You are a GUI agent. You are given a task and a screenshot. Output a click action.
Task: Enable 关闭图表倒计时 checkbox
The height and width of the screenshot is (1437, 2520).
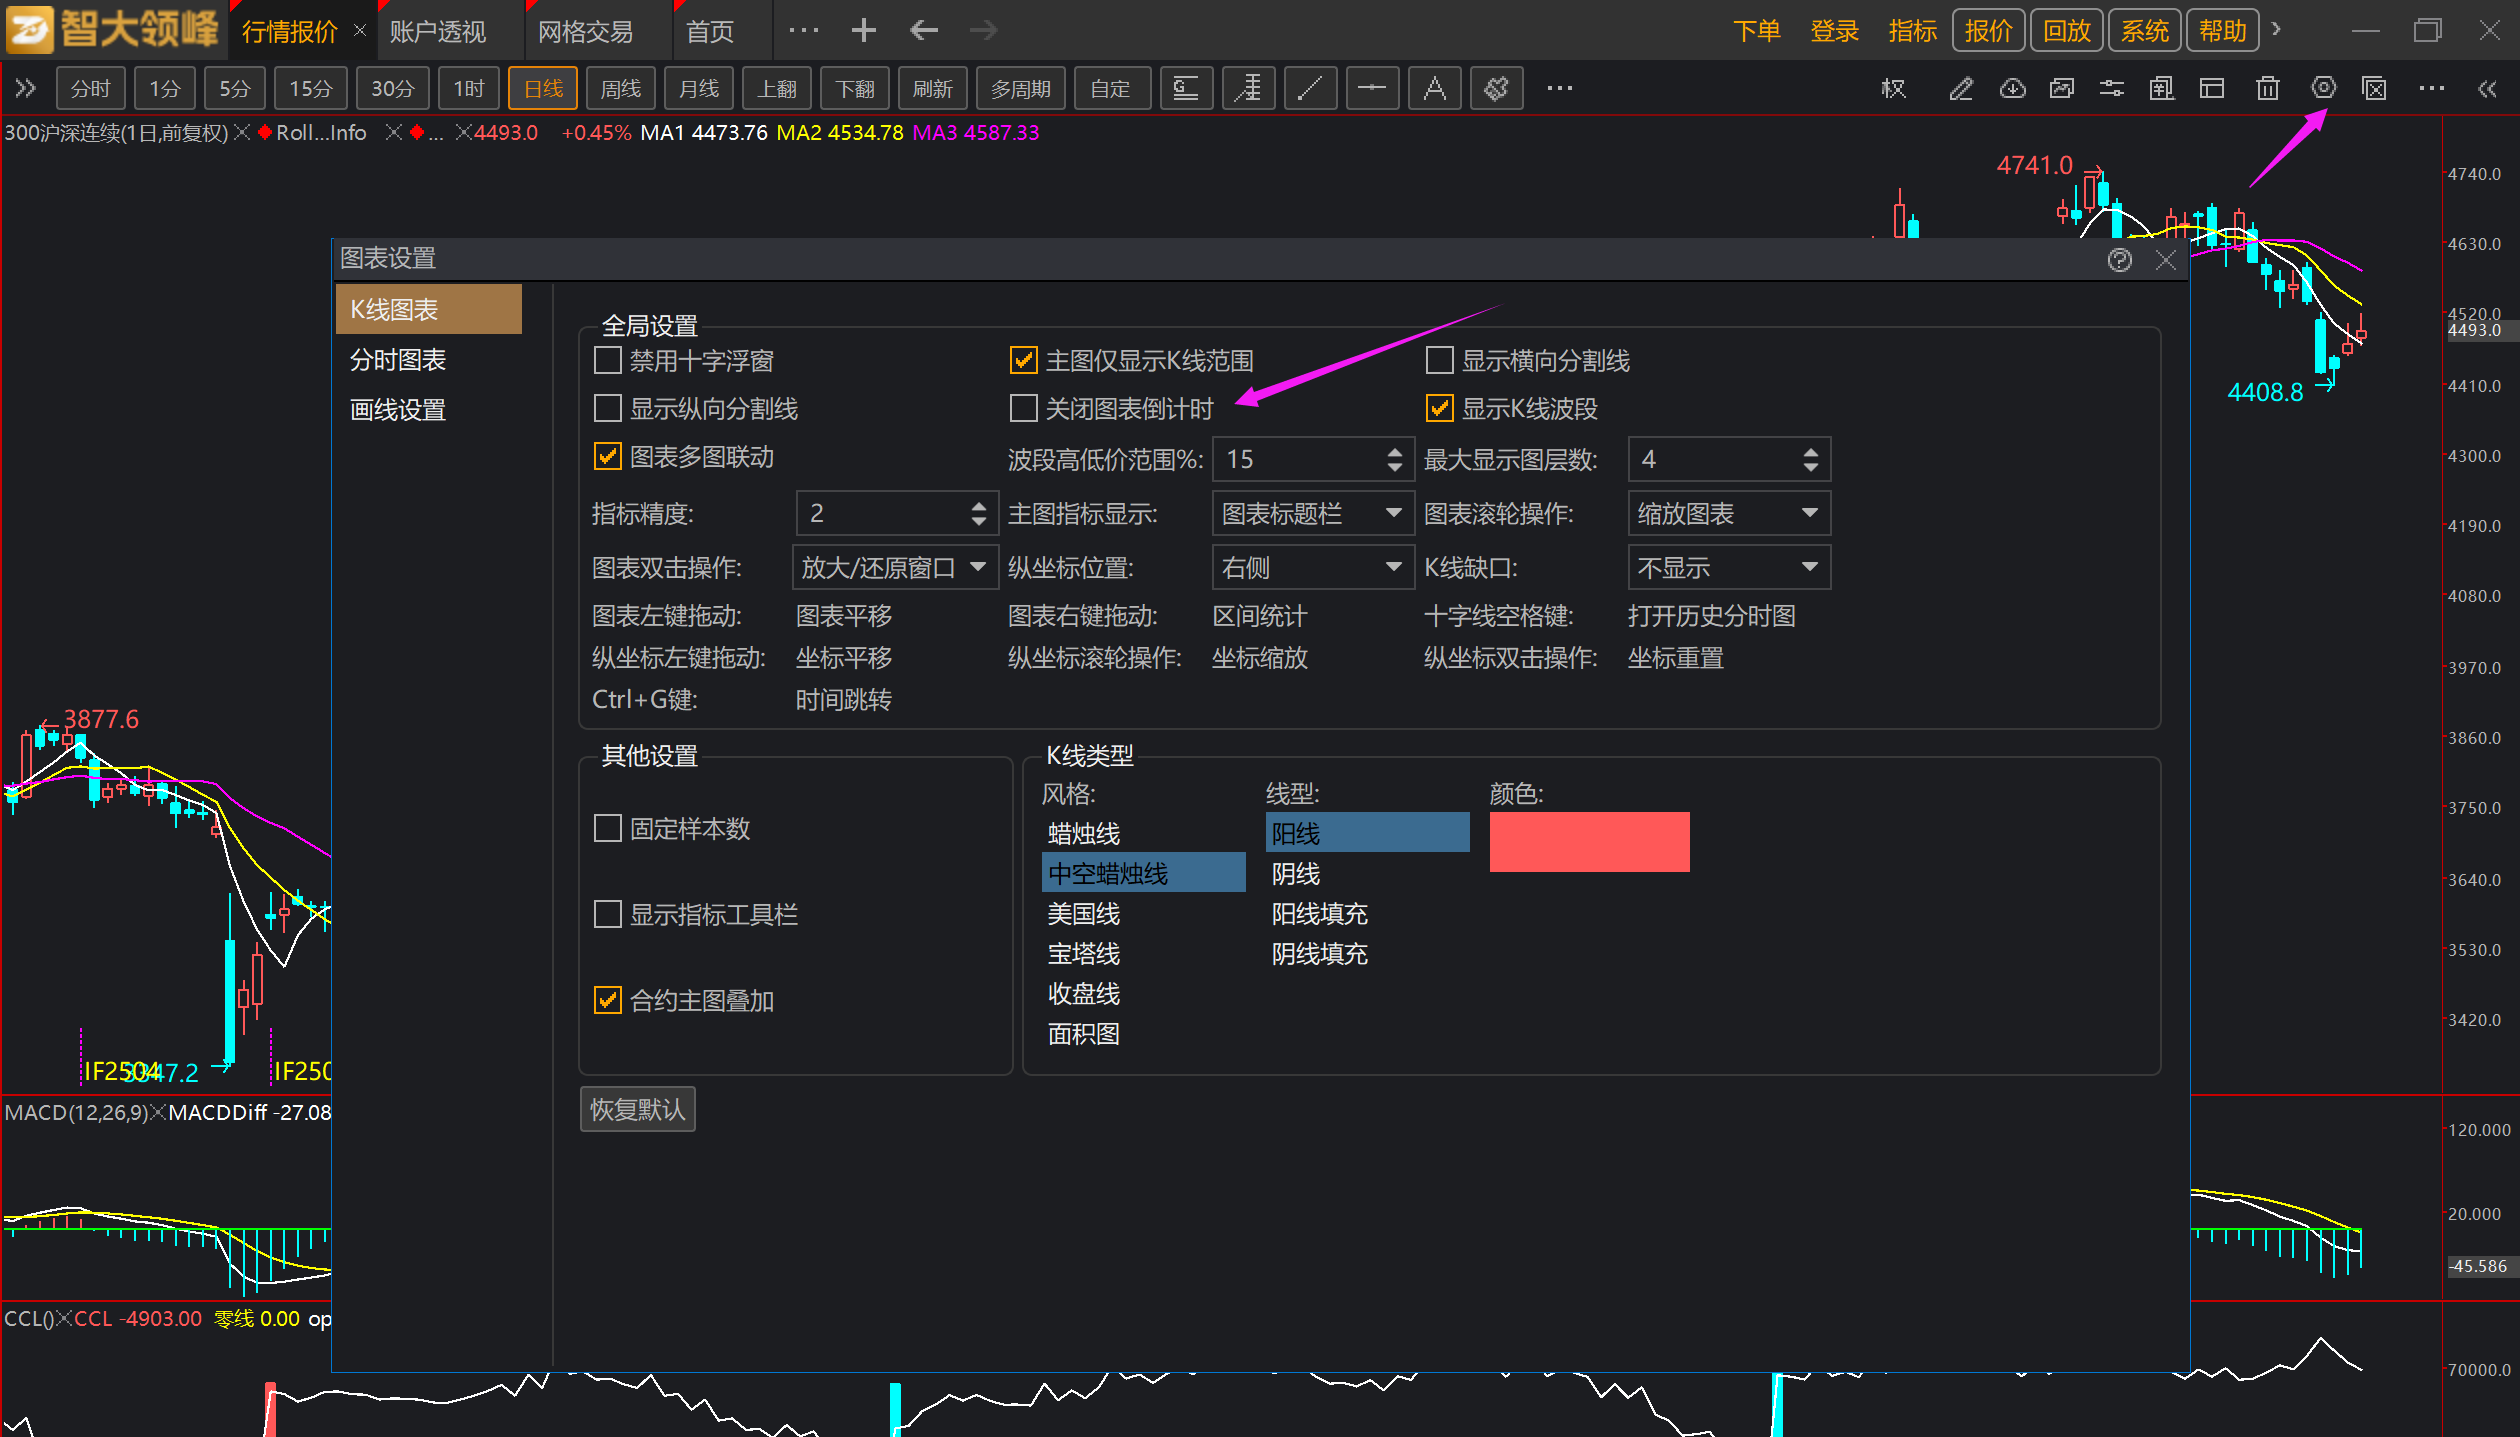(1023, 408)
